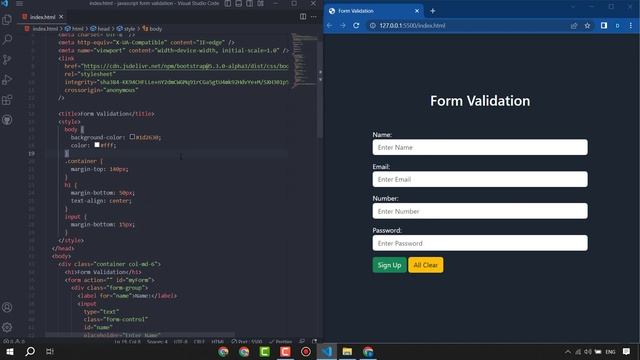Image resolution: width=640 pixels, height=360 pixels.
Task: Open VS Code hamburger application menu
Action: pyautogui.click(x=19, y=3)
